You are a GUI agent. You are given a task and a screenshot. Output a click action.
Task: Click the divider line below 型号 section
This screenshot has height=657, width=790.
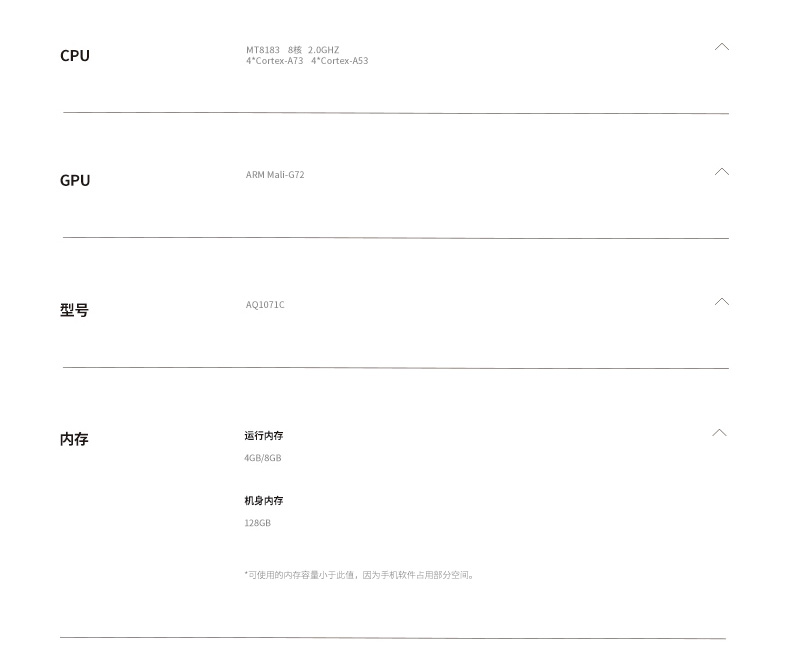click(396, 368)
